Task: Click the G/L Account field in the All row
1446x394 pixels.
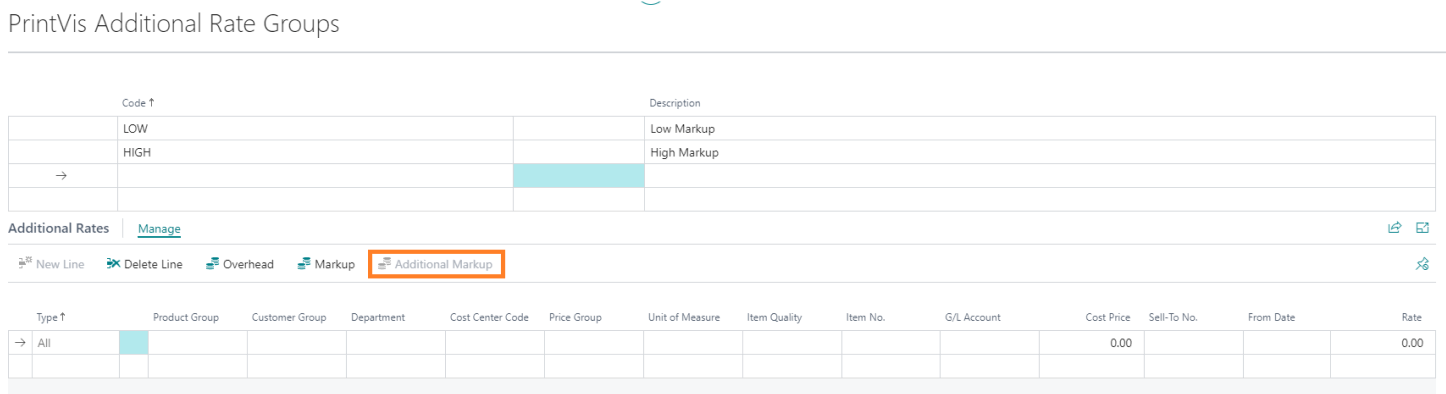Action: click(x=990, y=343)
